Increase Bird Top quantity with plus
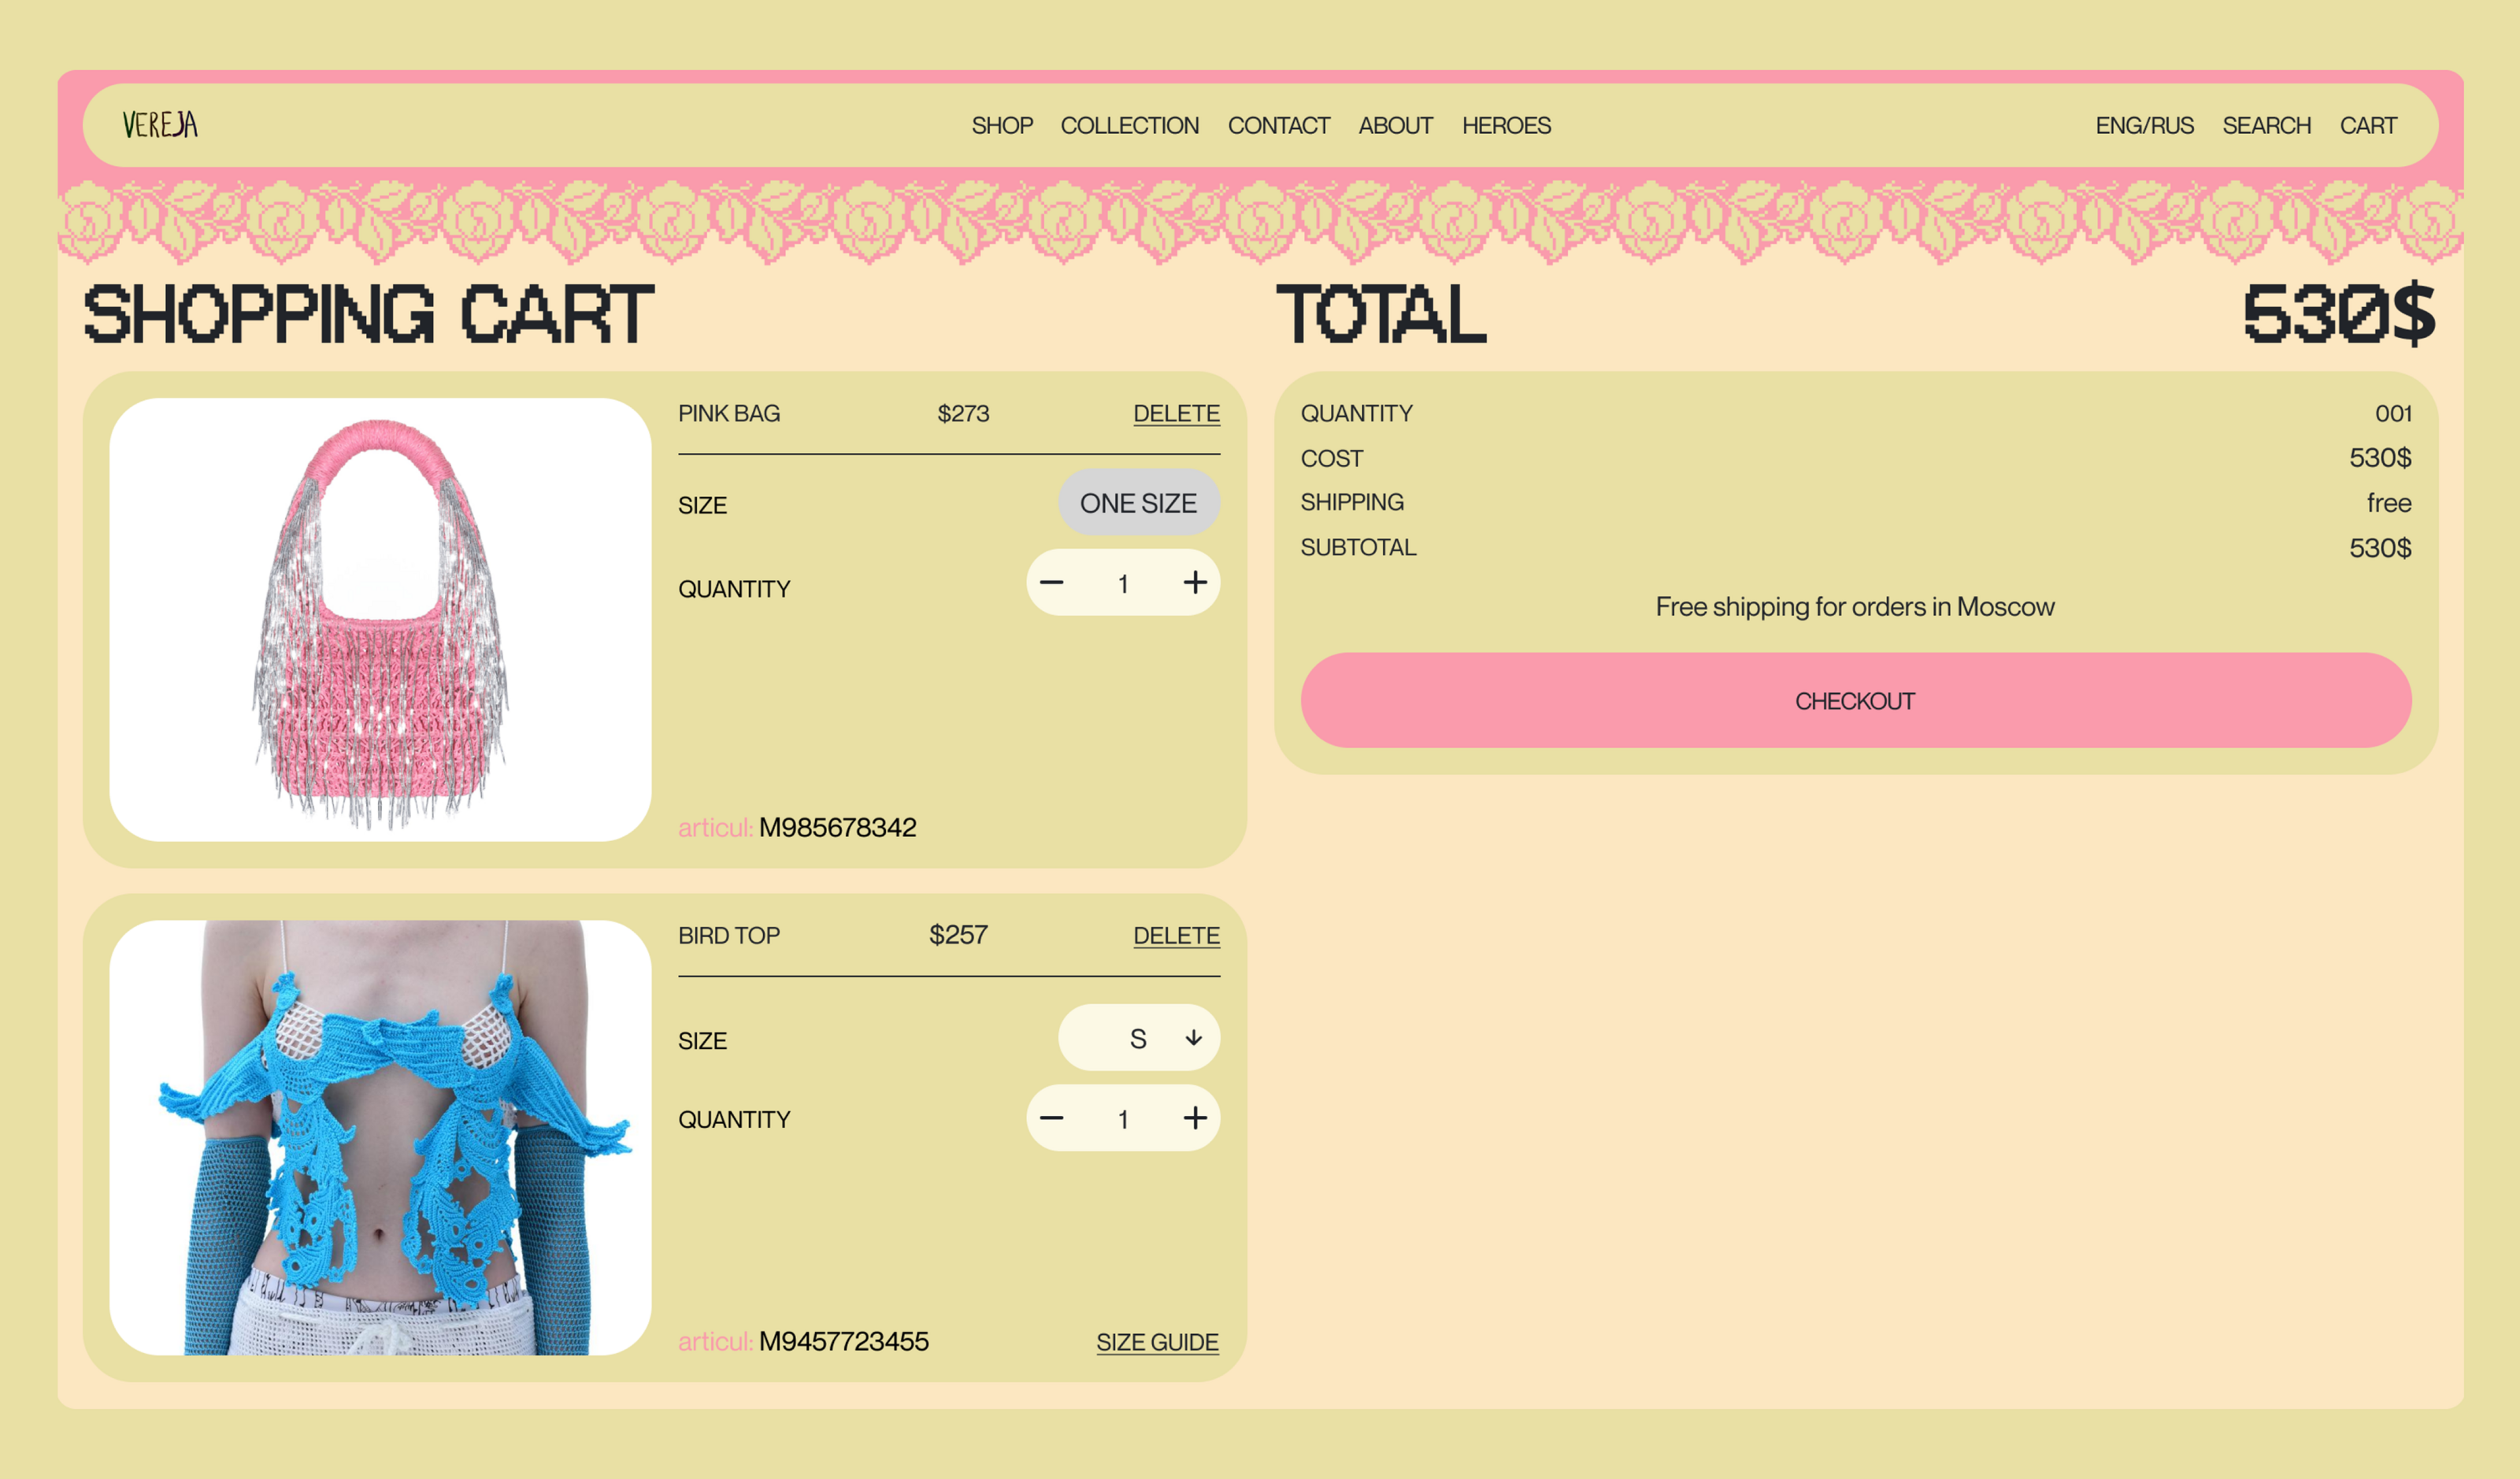Screen dimensions: 2520x1479 click(x=1195, y=1118)
